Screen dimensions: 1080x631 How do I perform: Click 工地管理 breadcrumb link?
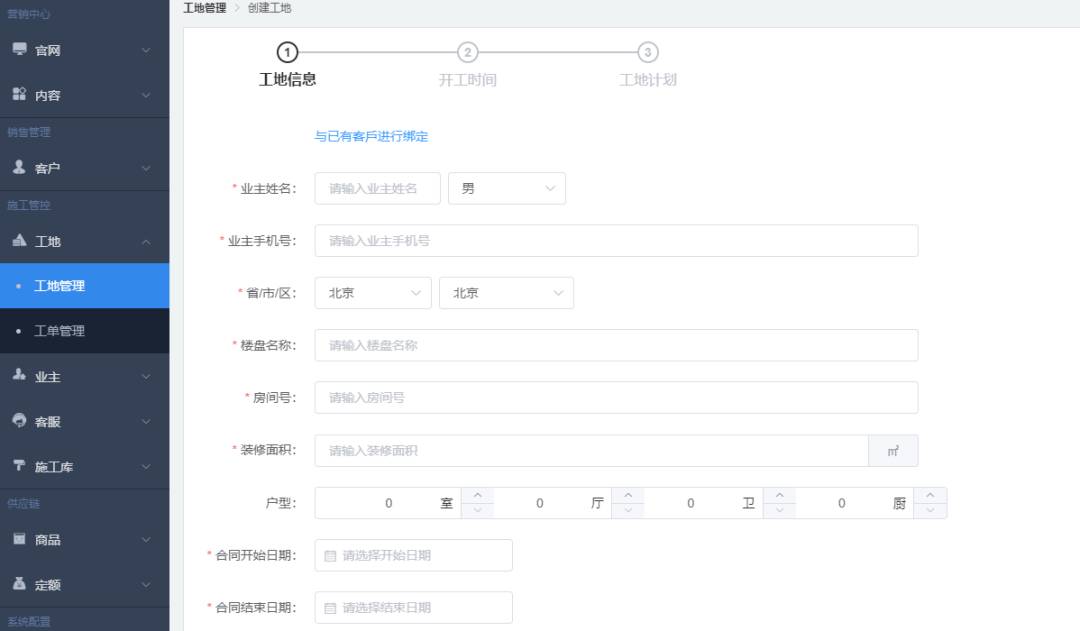205,8
